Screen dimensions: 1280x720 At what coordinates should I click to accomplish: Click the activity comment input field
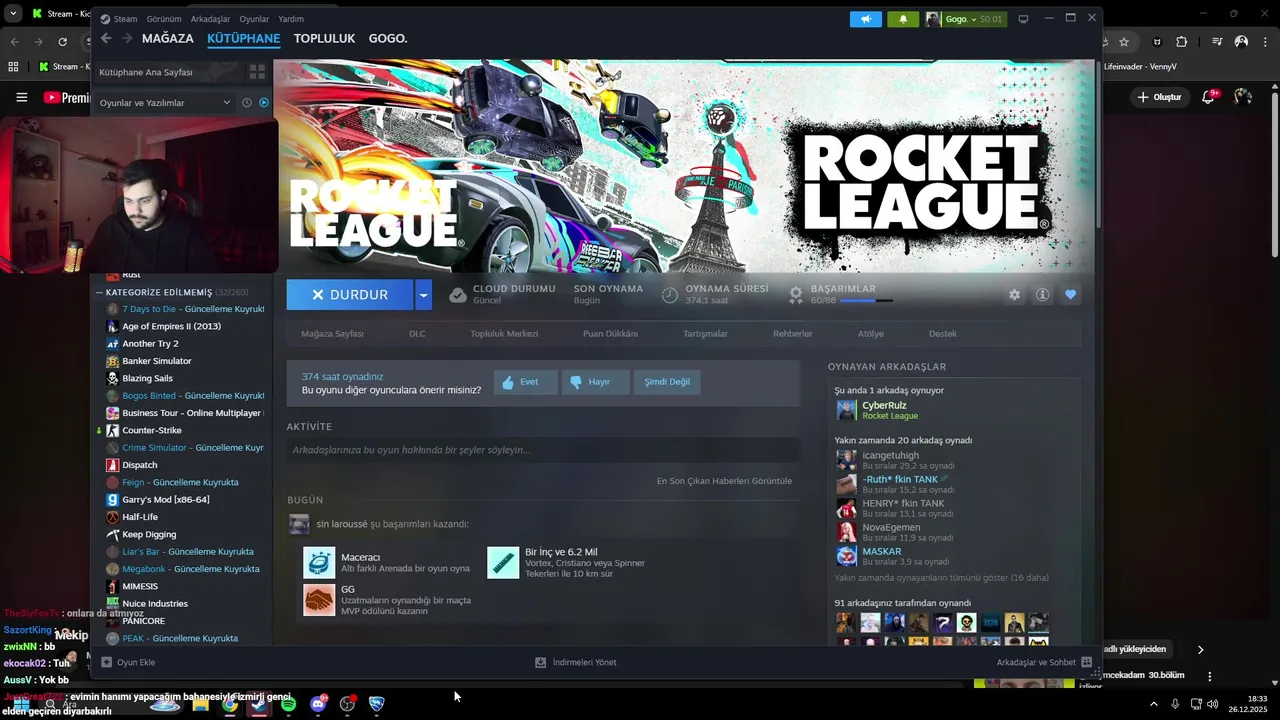point(543,450)
